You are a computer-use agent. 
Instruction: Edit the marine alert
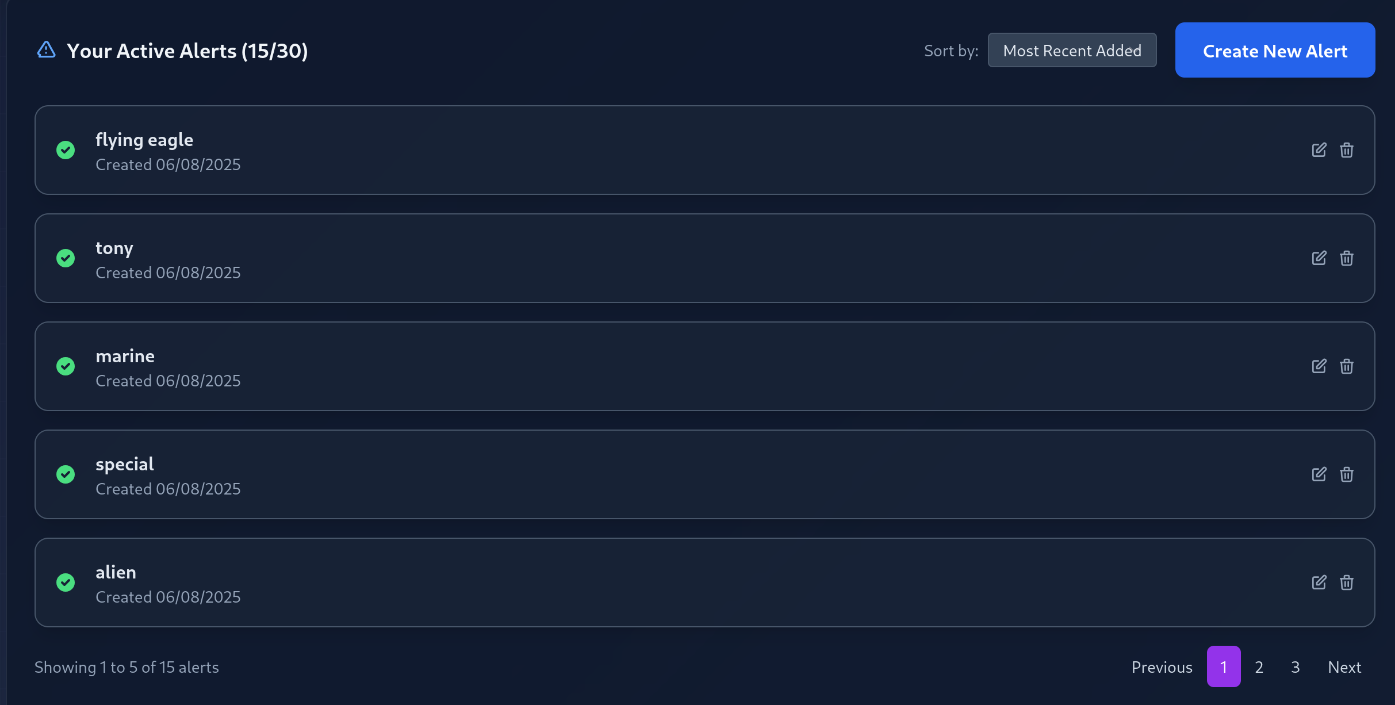(1319, 366)
